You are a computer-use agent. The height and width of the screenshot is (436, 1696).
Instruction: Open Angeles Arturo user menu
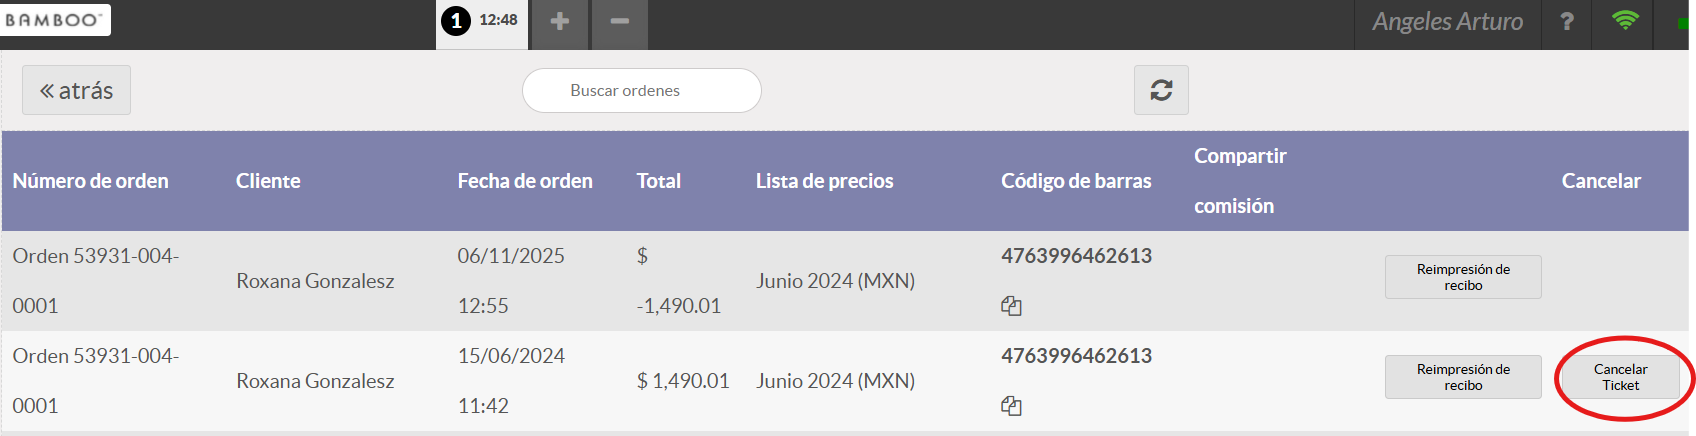tap(1447, 21)
